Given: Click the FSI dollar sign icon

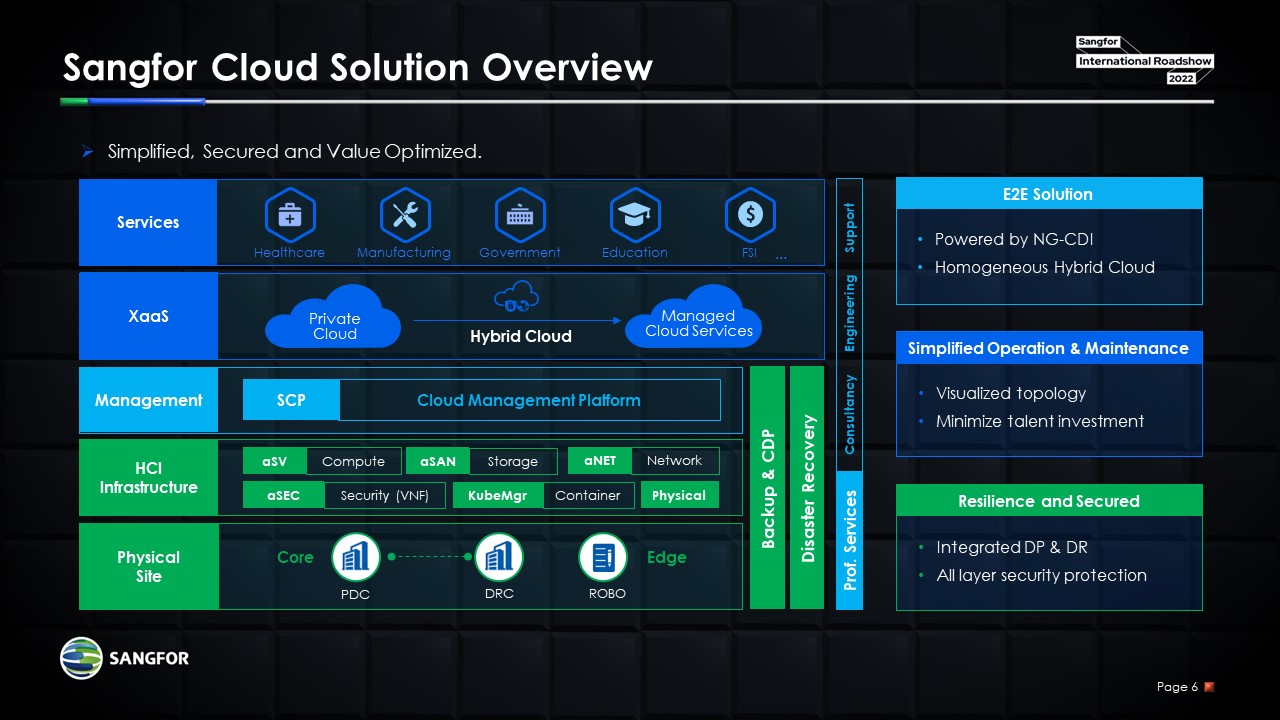Looking at the screenshot, I should pyautogui.click(x=750, y=214).
